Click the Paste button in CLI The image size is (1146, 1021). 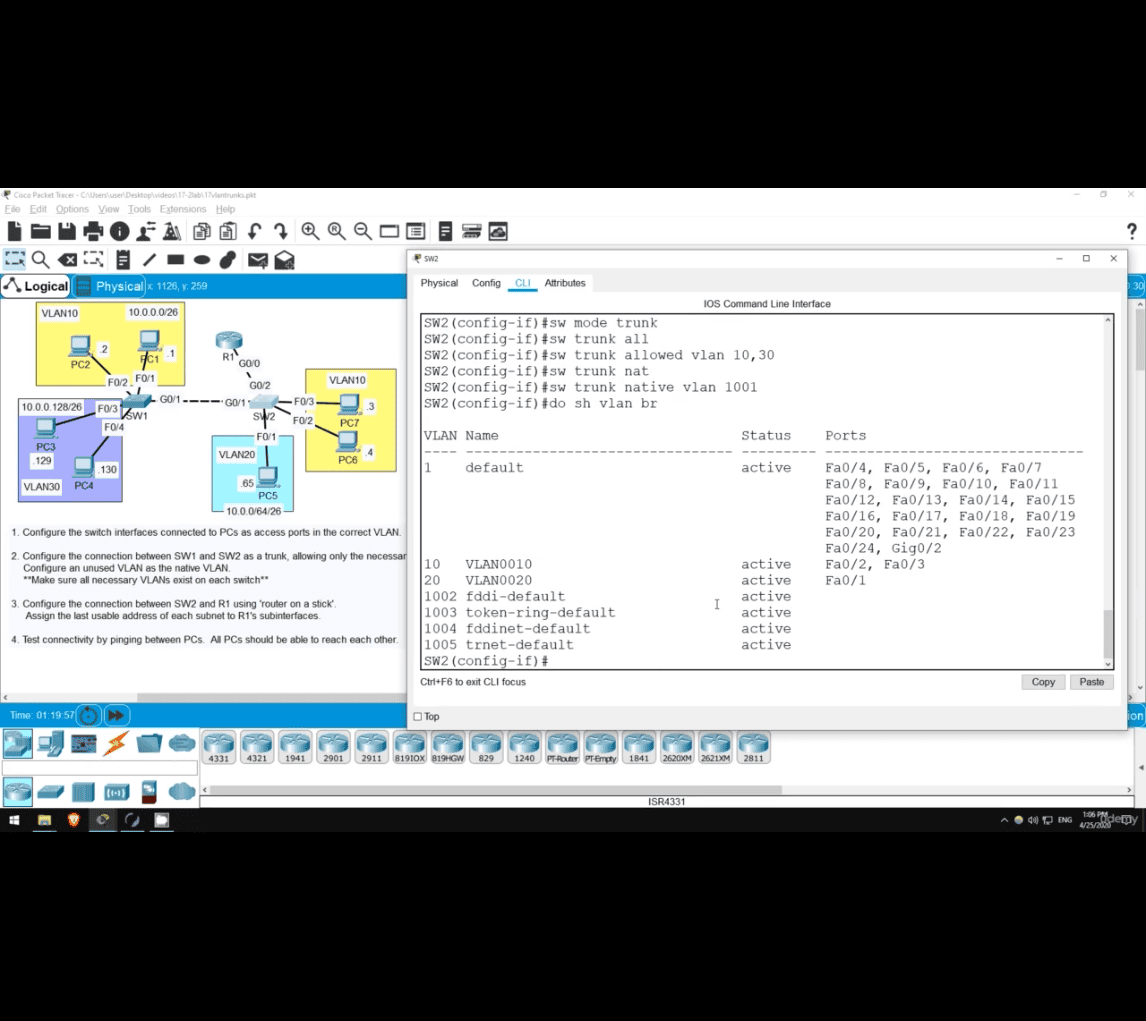point(1092,682)
